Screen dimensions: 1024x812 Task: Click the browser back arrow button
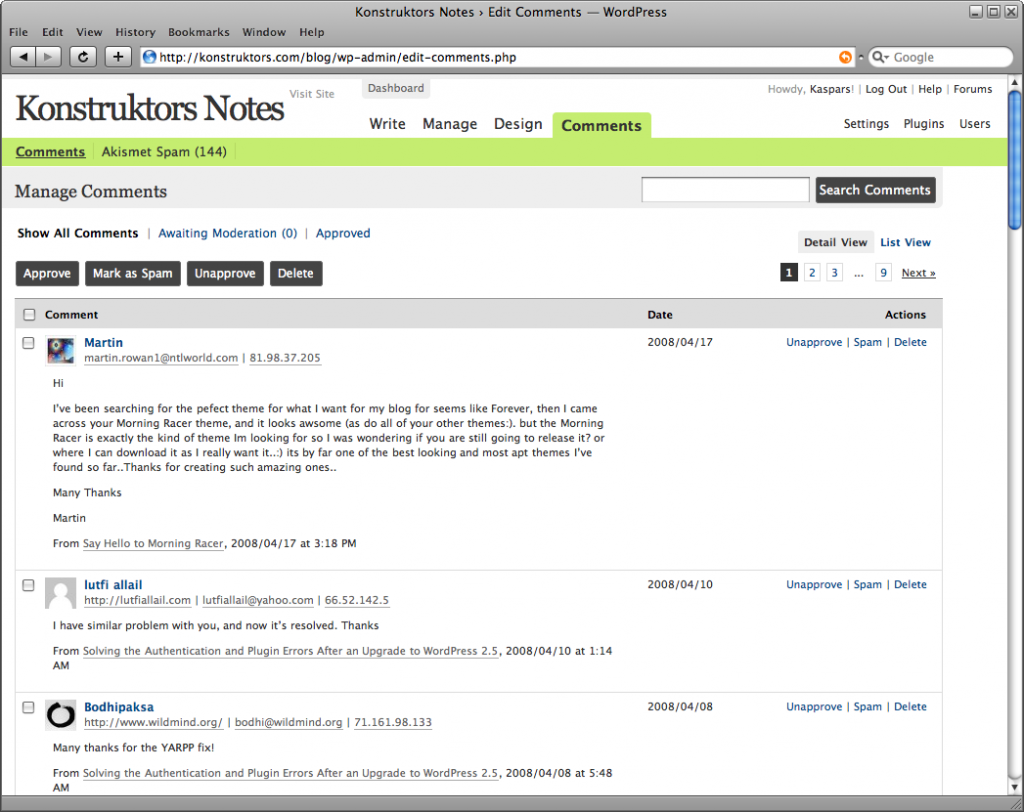point(23,57)
